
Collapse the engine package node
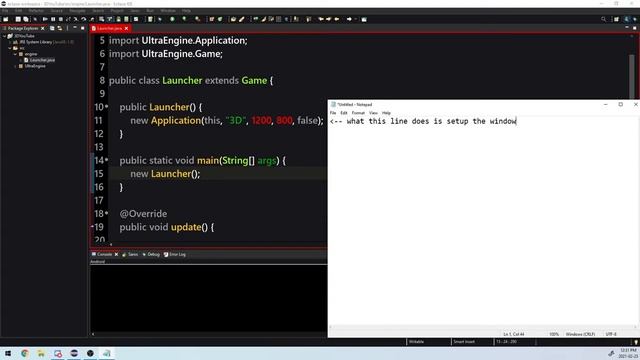[x=16, y=54]
